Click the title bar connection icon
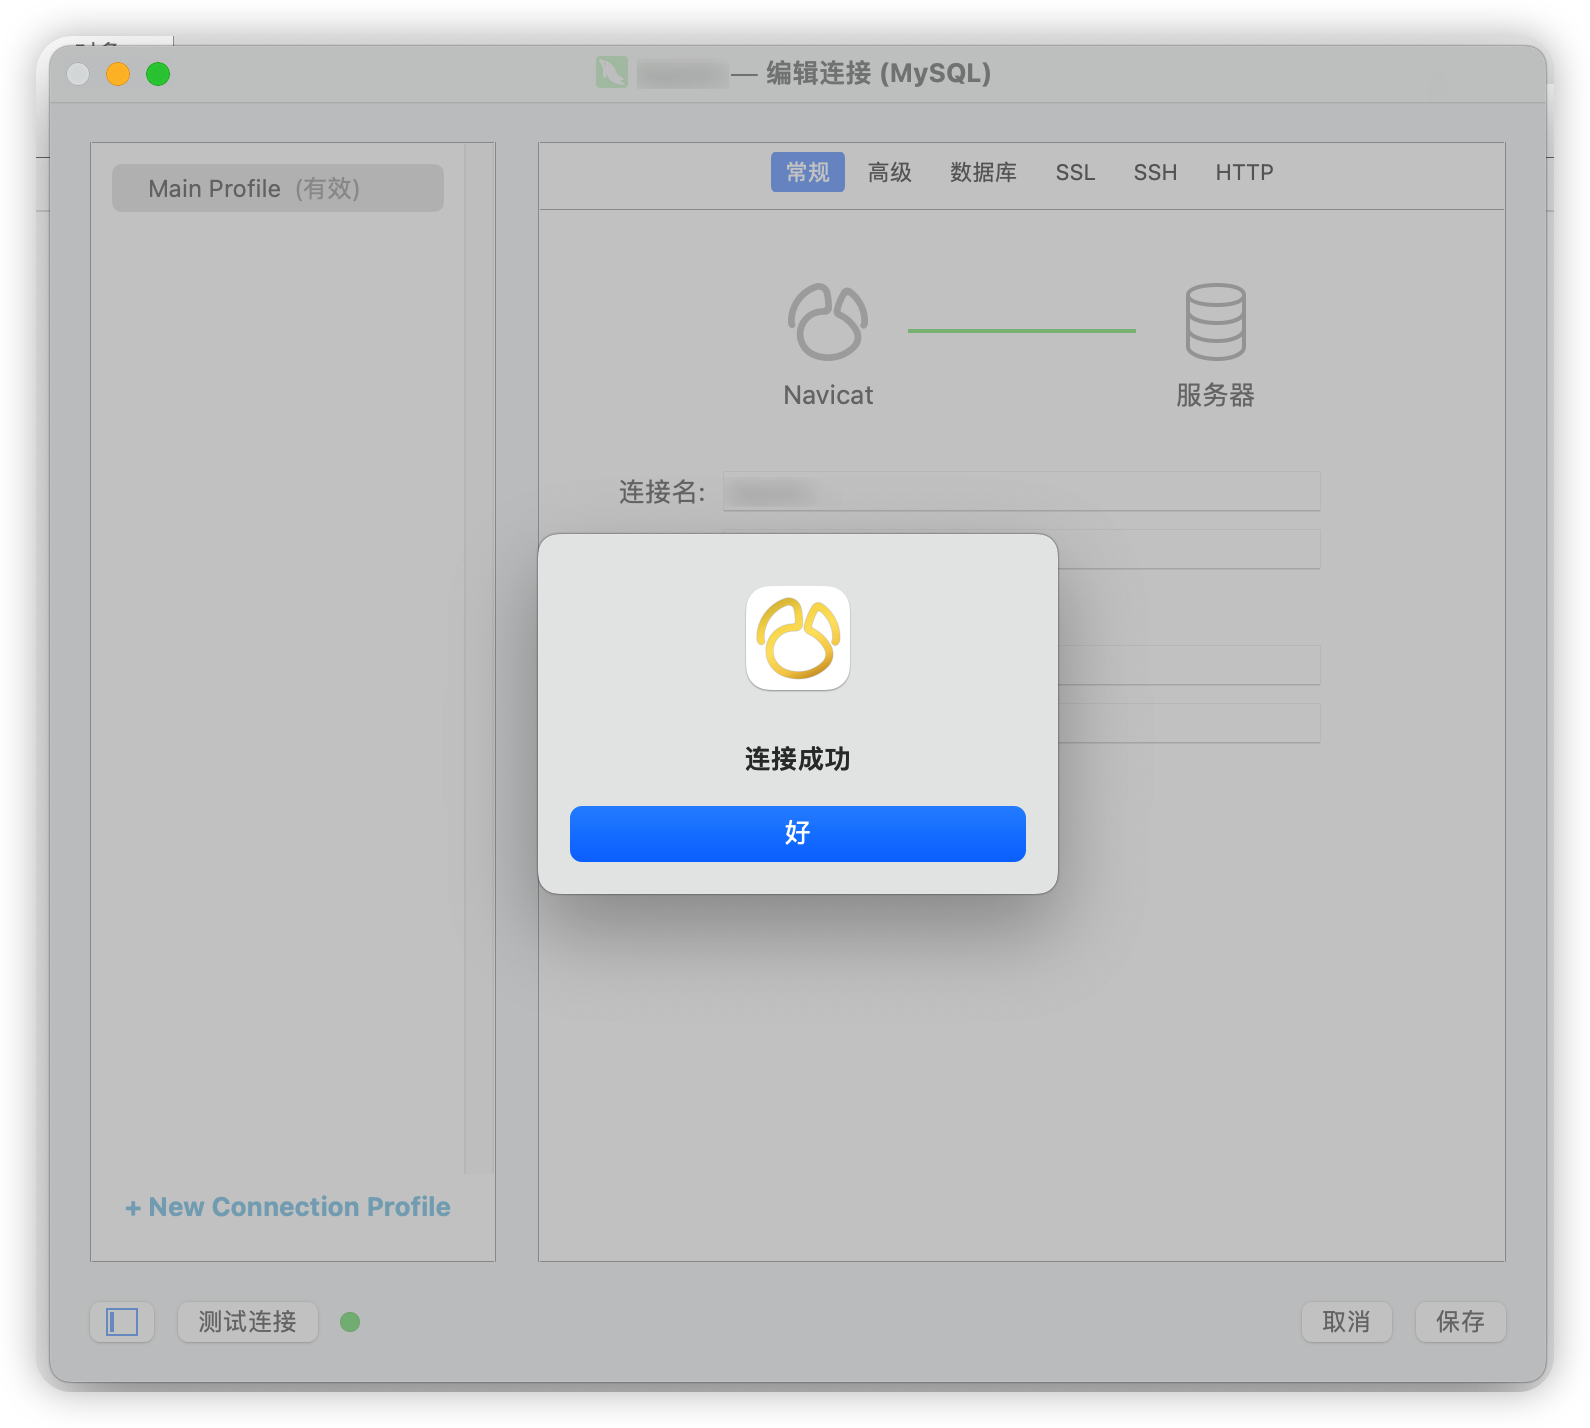Screen dimensions: 1590x1428 [612, 72]
